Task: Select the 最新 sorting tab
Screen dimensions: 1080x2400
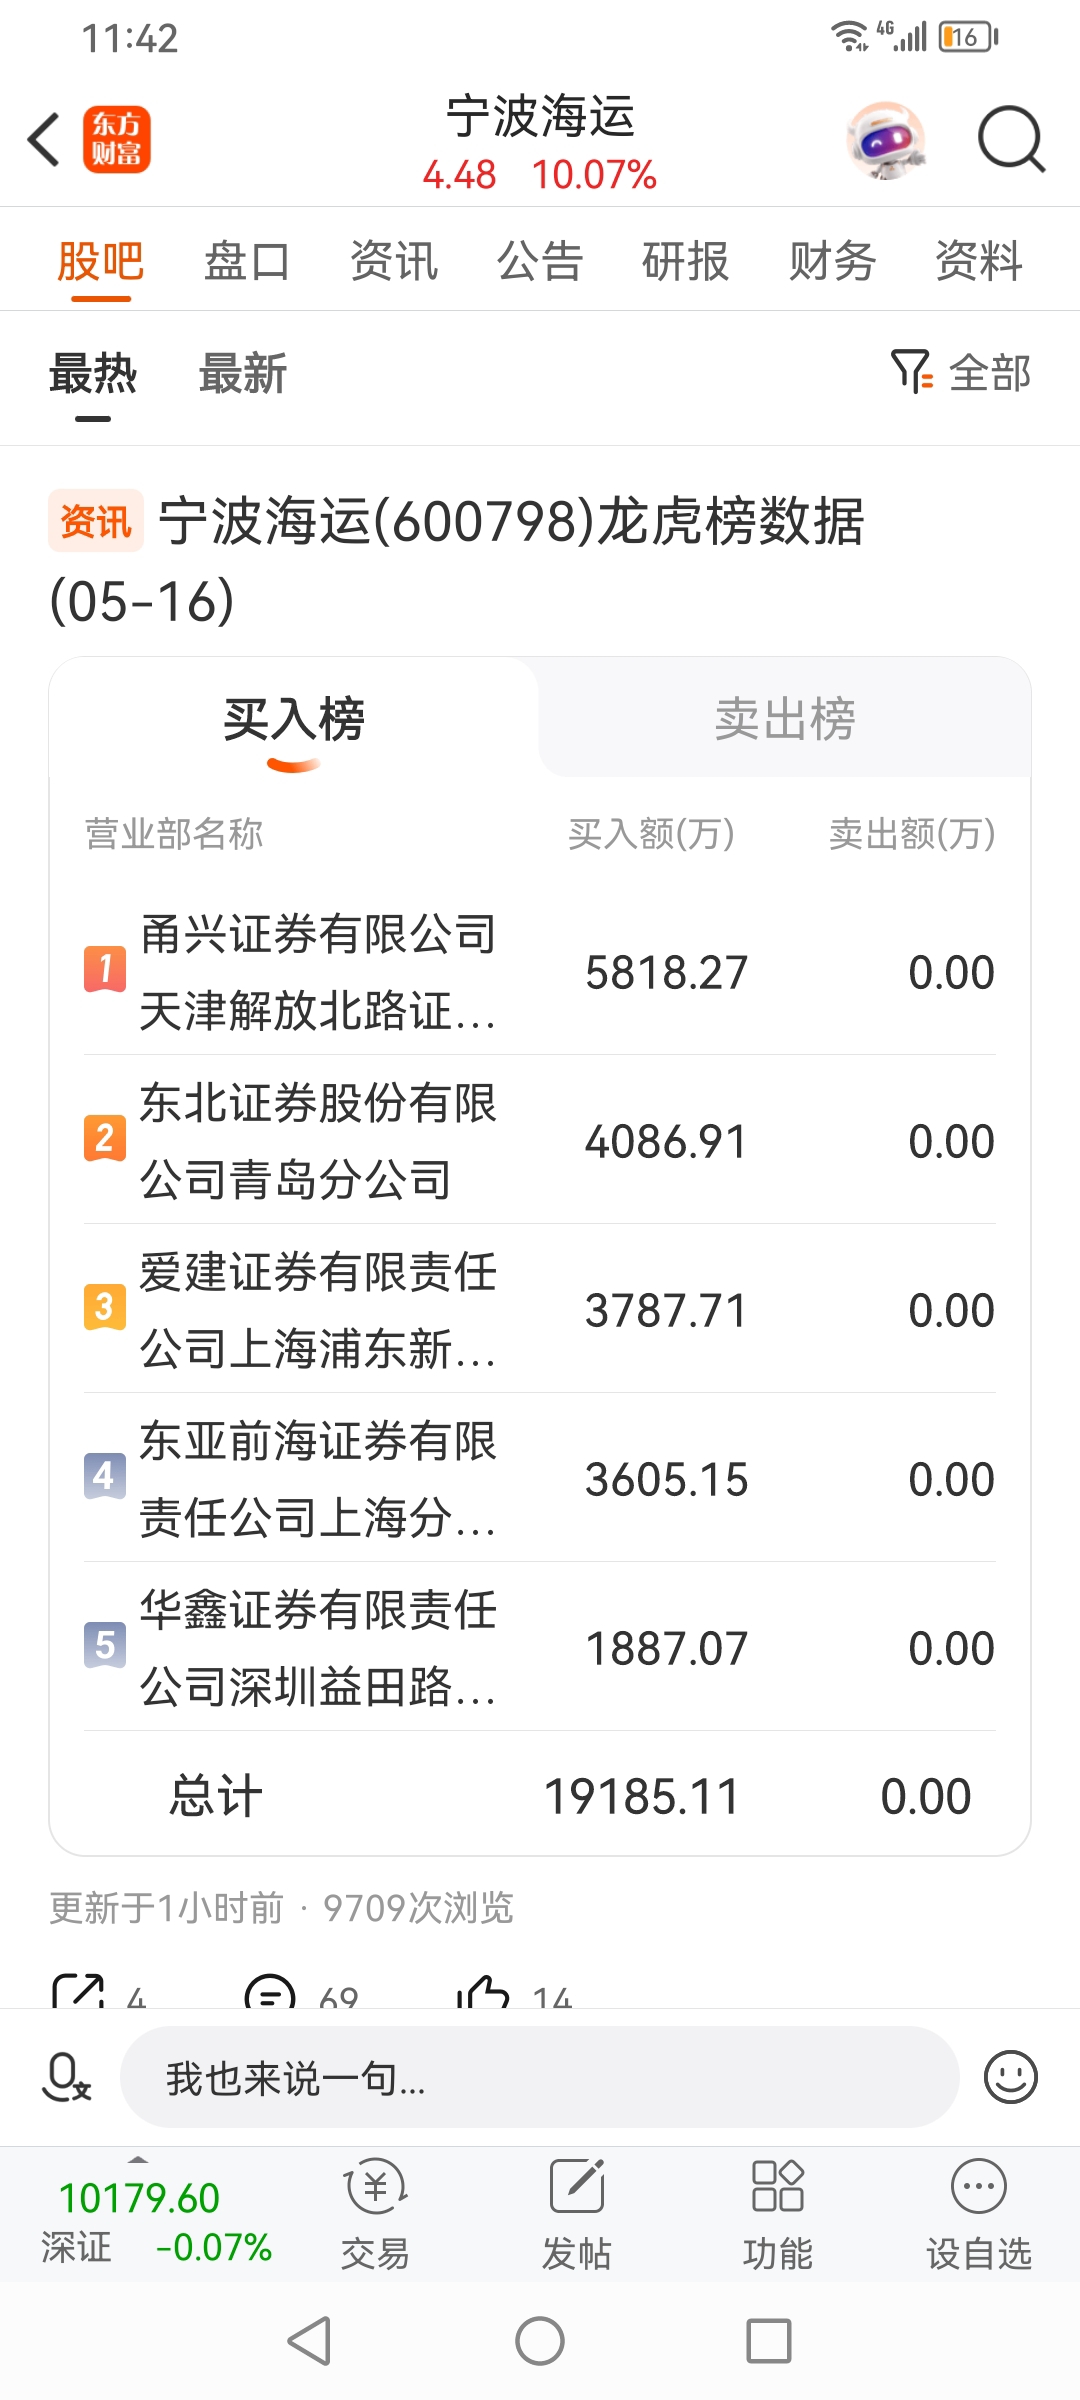Action: [243, 374]
